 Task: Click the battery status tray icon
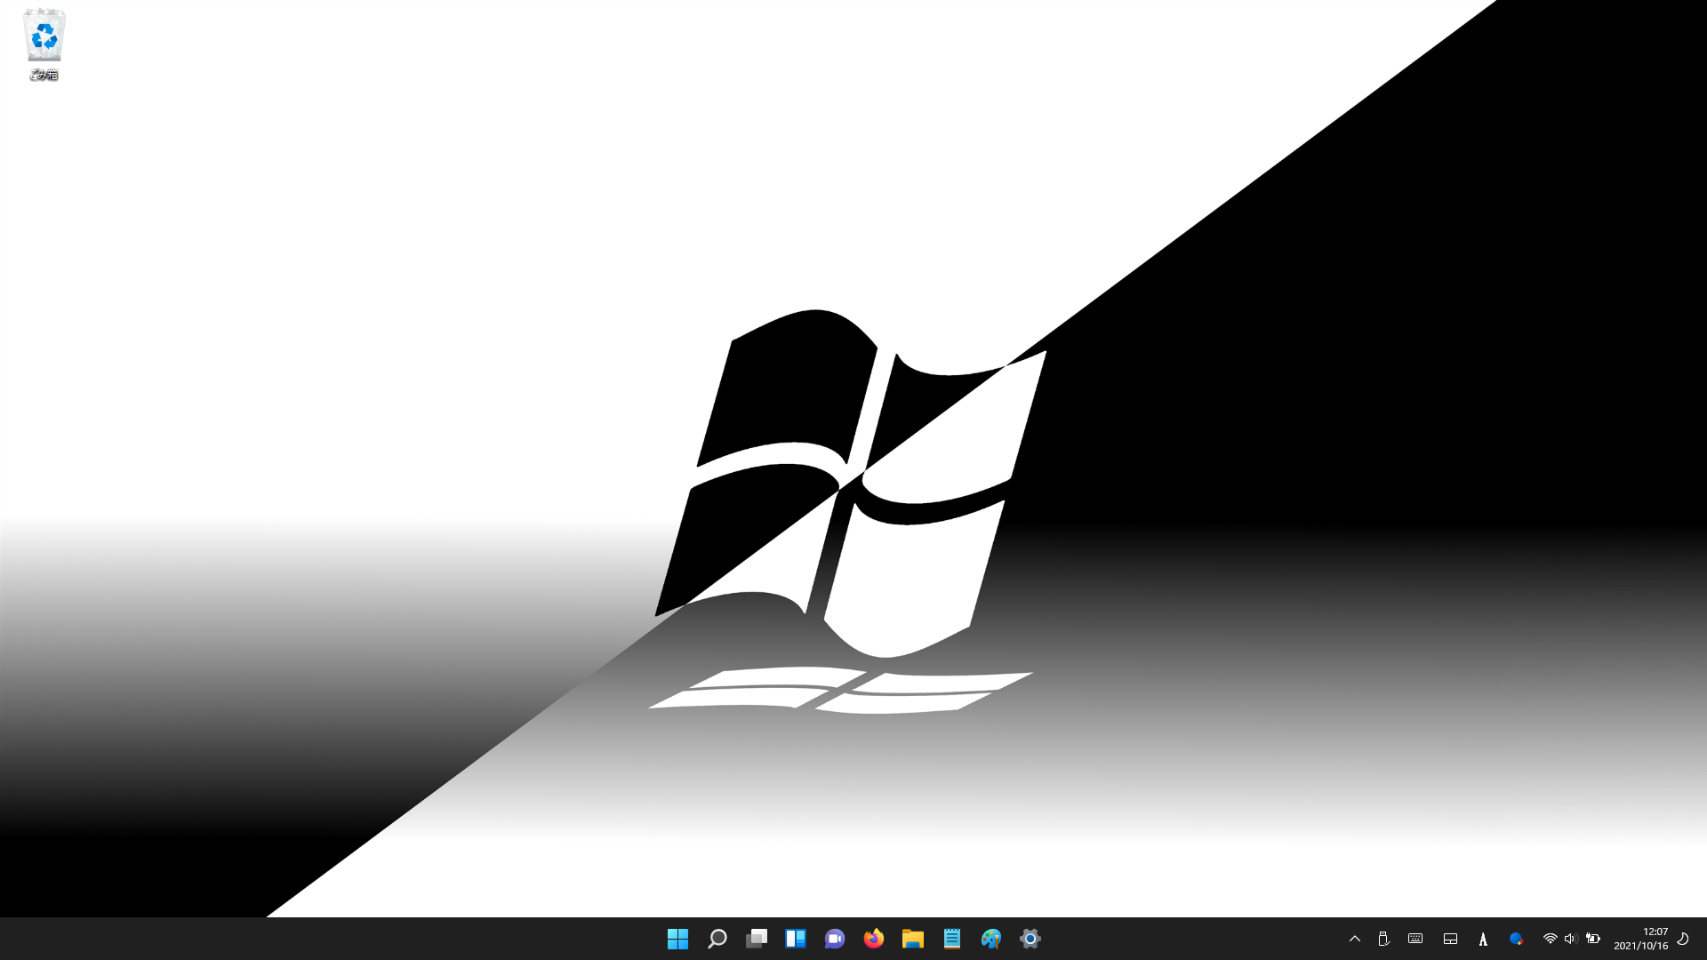coord(1593,939)
